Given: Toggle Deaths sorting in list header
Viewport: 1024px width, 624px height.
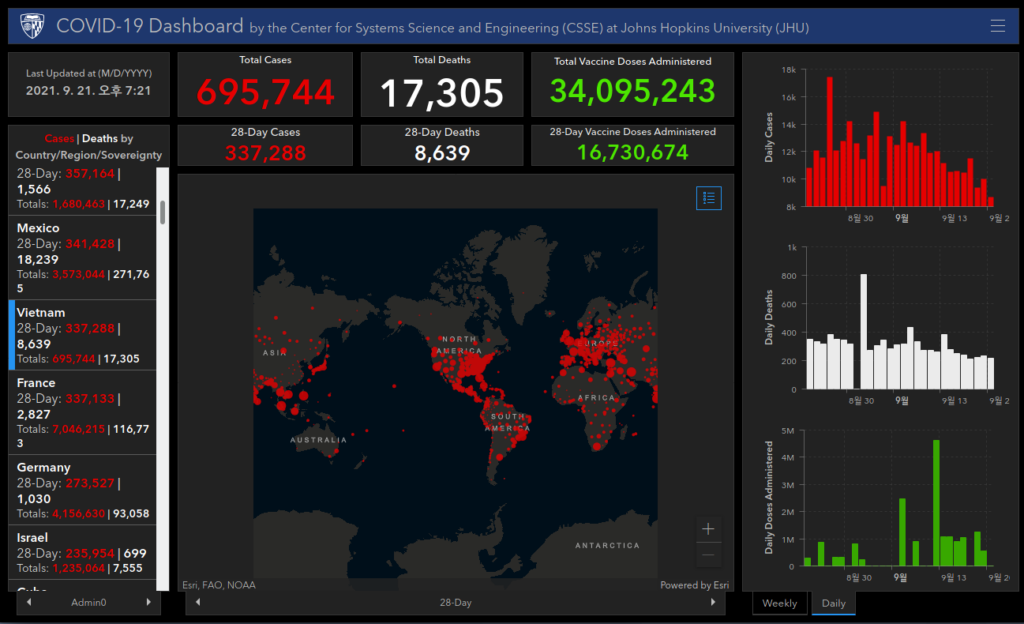Looking at the screenshot, I should [100, 138].
